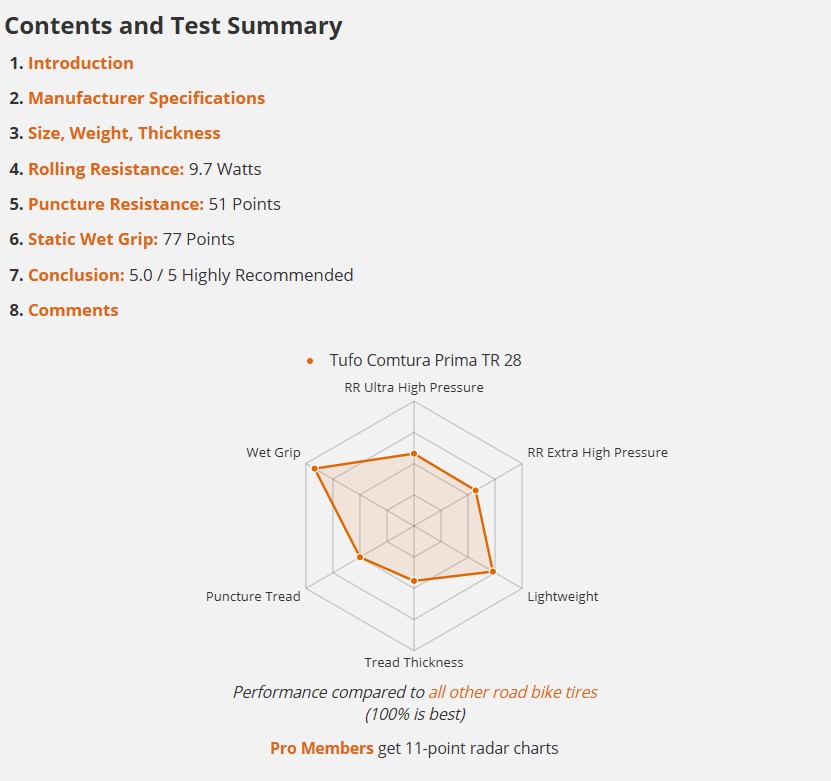Select the RR Ultra High Pressure data point
The width and height of the screenshot is (831, 781).
coord(414,454)
